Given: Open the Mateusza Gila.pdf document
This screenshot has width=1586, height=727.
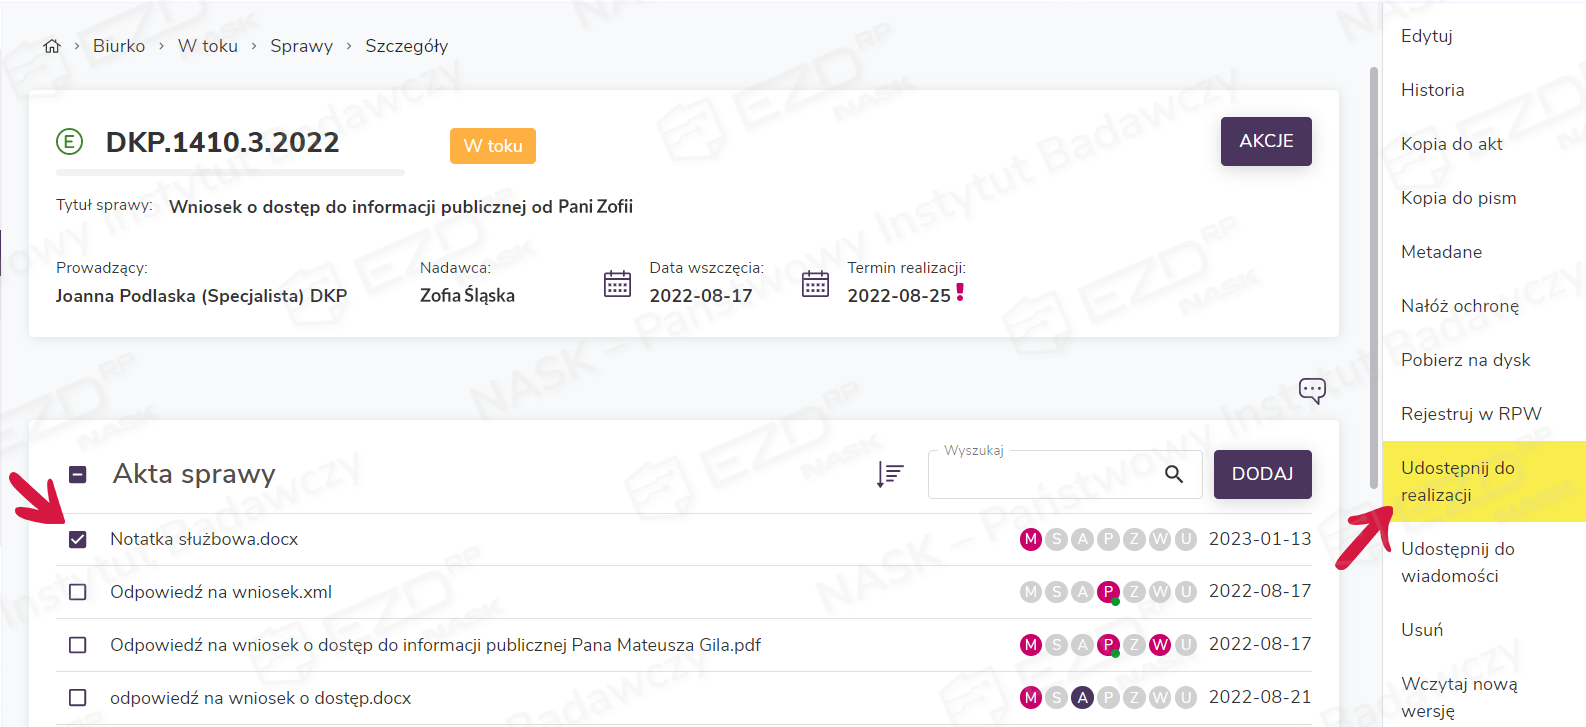Looking at the screenshot, I should click(435, 645).
